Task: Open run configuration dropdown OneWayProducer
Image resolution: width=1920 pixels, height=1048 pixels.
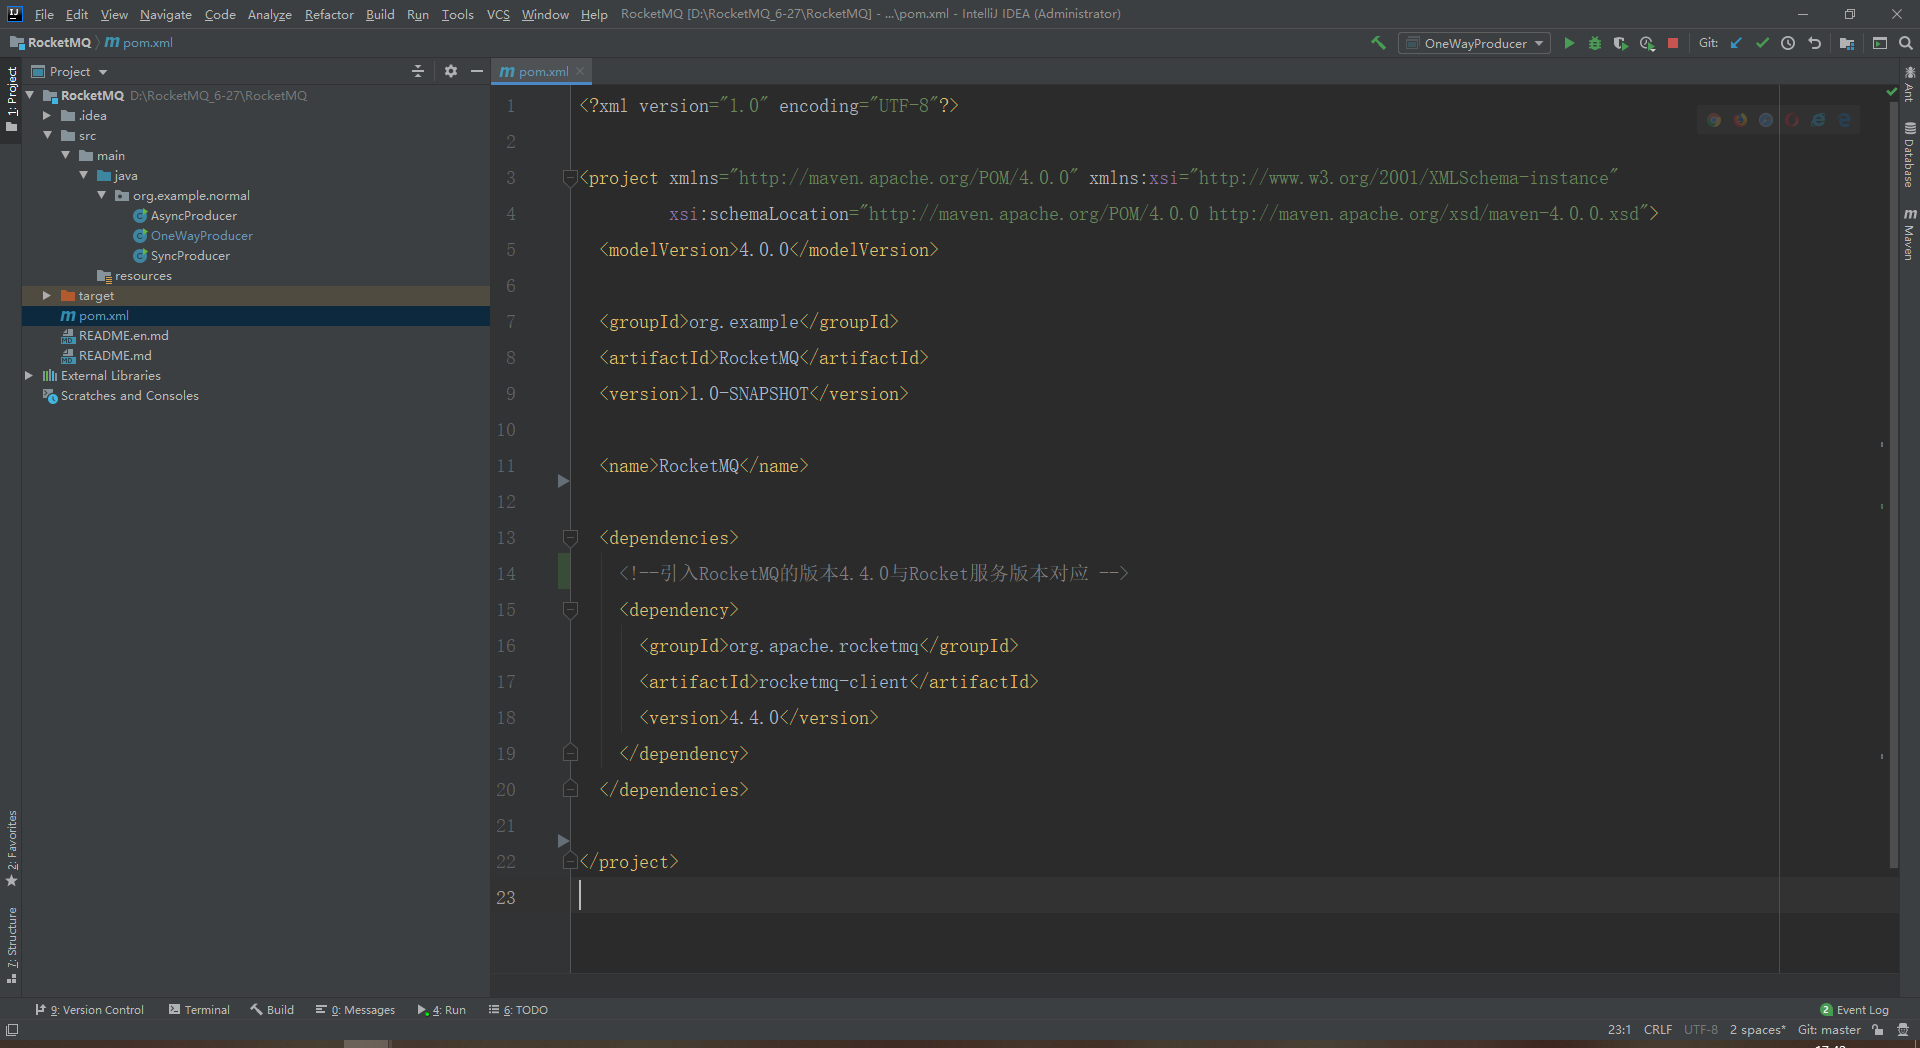Action: point(1475,43)
